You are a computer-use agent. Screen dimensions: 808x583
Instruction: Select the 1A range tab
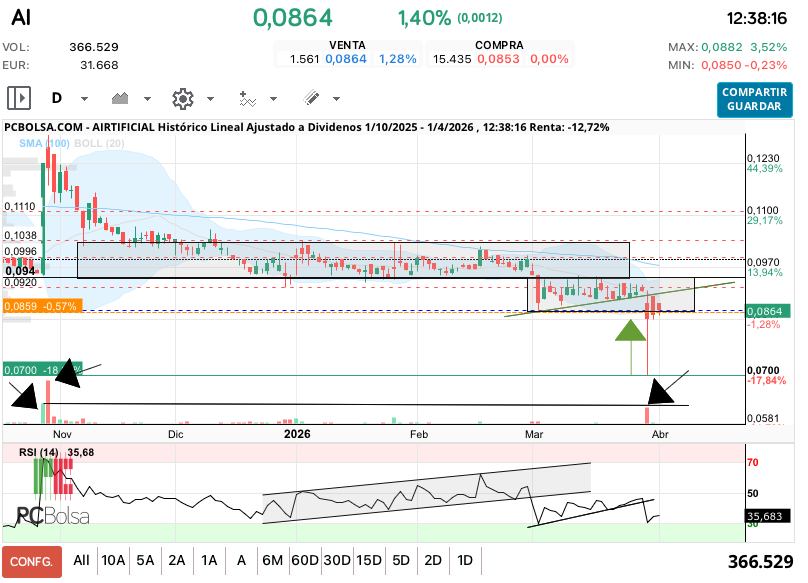click(x=209, y=561)
